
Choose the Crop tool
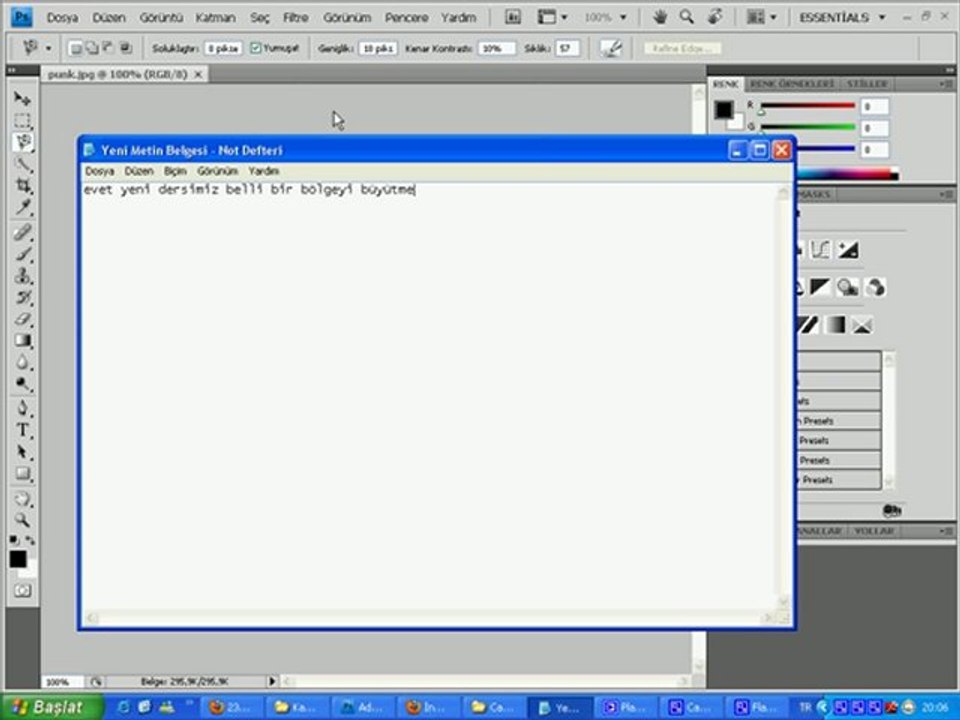point(22,187)
